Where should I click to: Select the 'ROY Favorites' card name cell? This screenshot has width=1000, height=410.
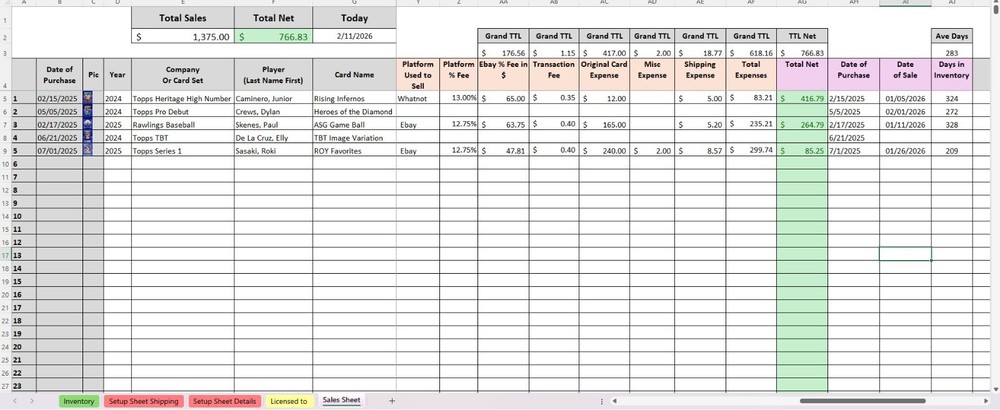coord(354,150)
